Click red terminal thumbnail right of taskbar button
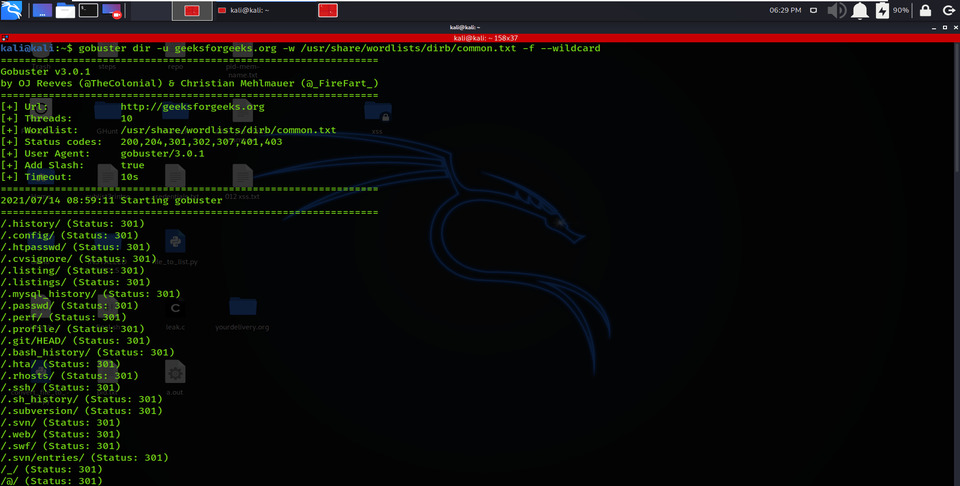The height and width of the screenshot is (486, 960). tap(328, 10)
